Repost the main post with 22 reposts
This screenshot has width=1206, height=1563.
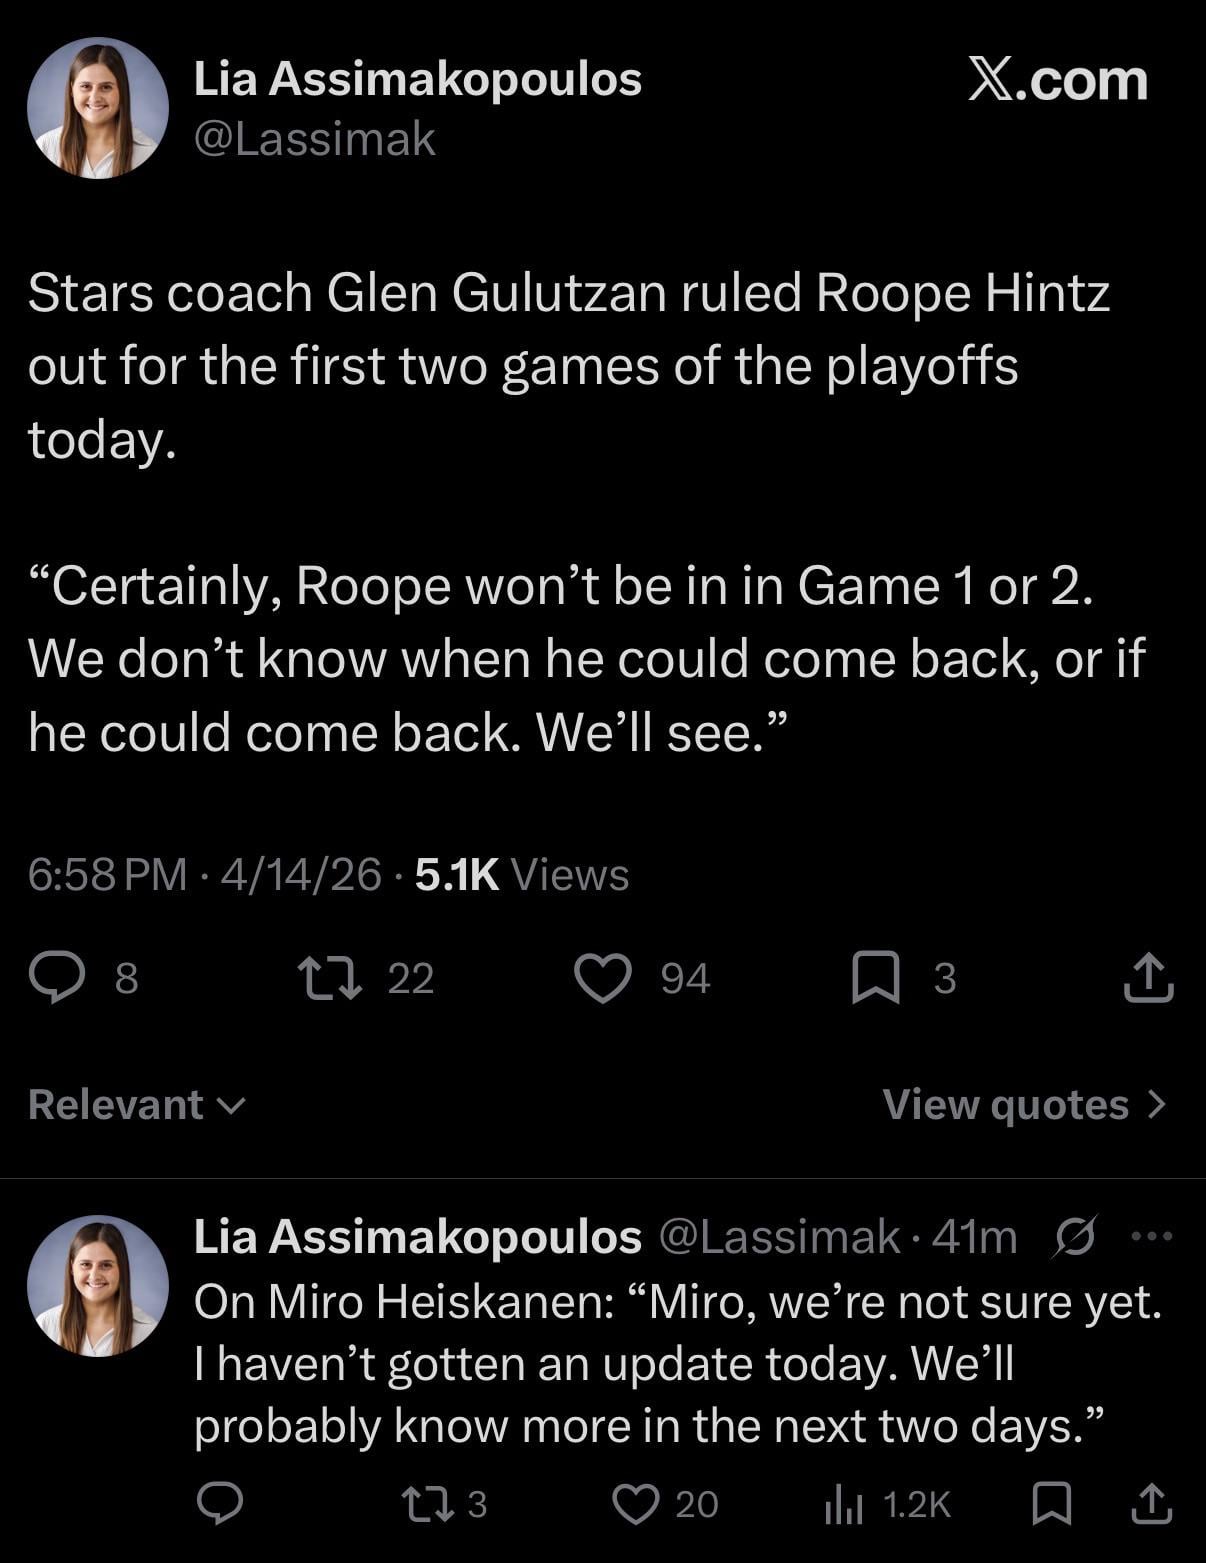pos(330,977)
